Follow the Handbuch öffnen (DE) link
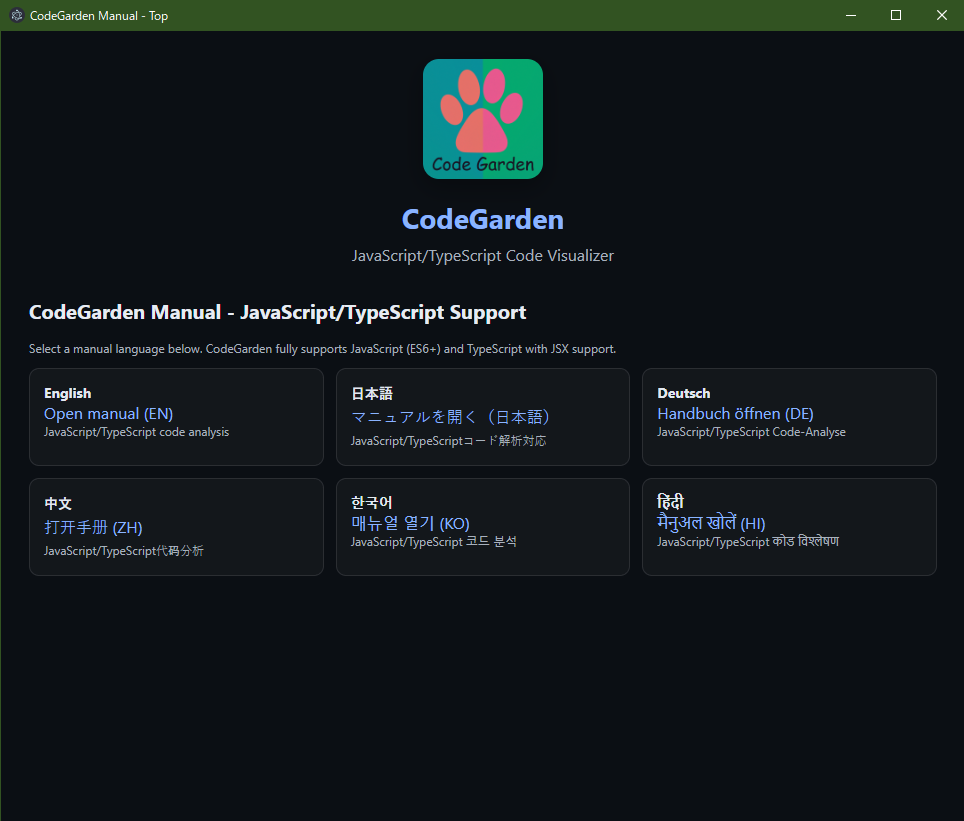The height and width of the screenshot is (821, 964). click(x=735, y=413)
